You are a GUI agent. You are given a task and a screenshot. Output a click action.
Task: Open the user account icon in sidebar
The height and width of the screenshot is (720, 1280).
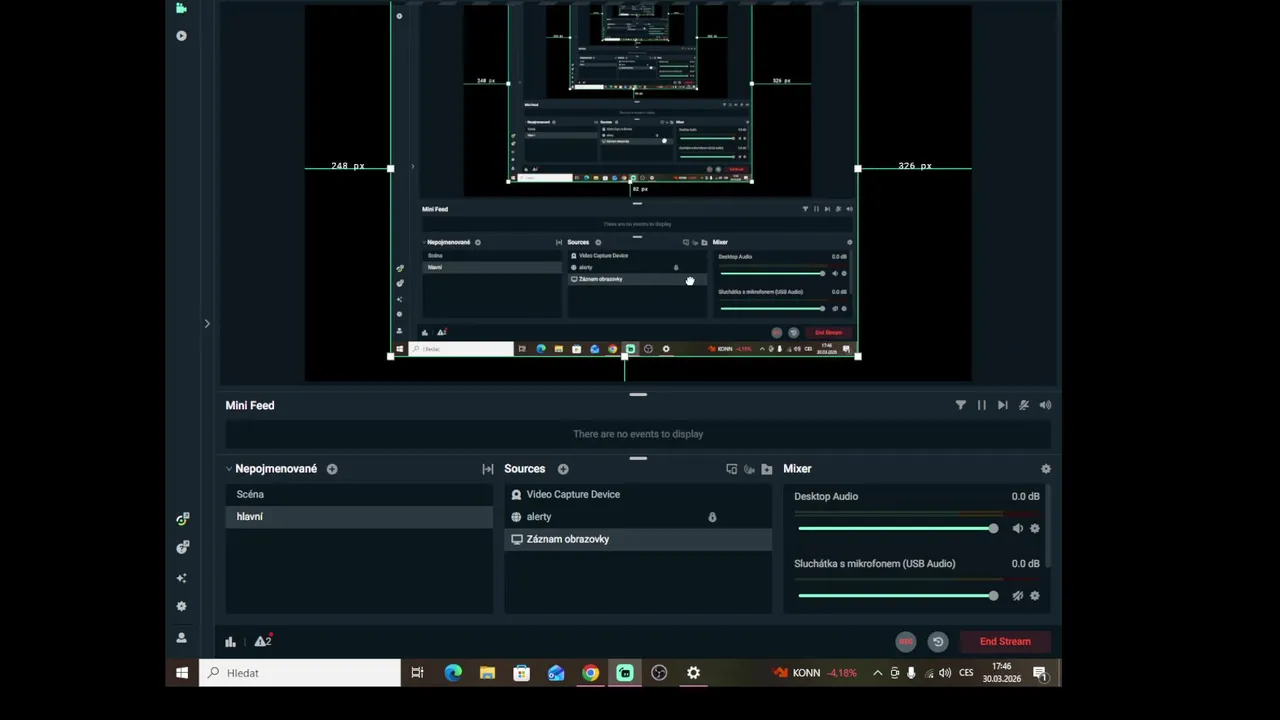pos(181,638)
